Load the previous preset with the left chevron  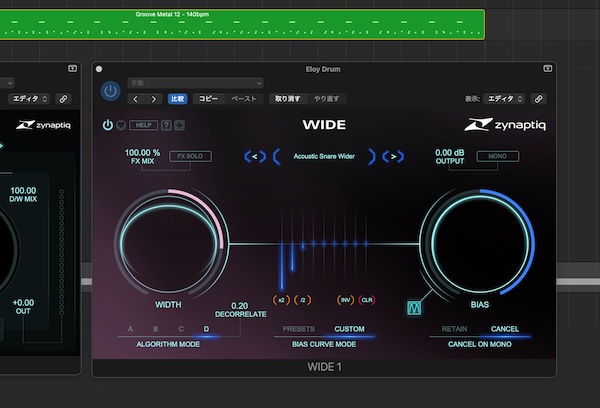(255, 157)
